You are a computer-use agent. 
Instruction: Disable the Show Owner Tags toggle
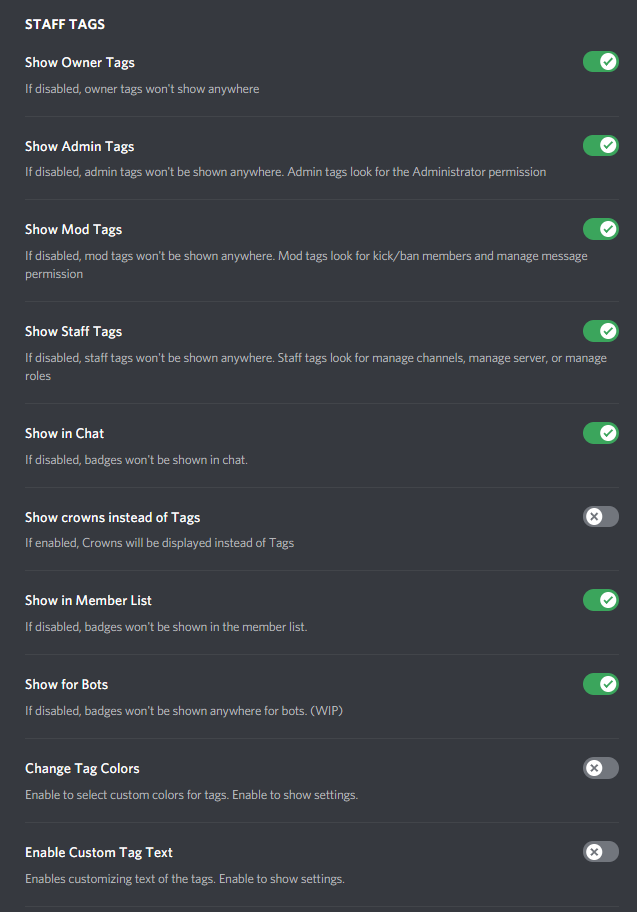tap(600, 62)
